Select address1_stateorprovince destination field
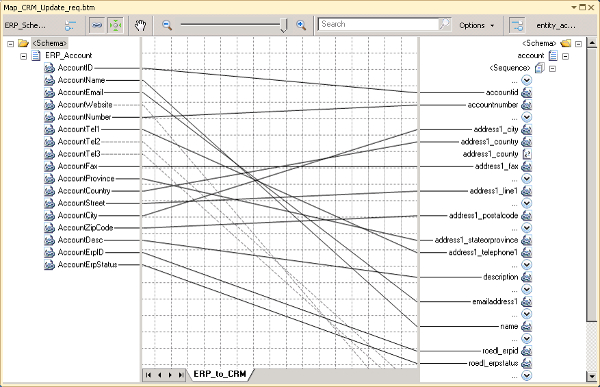 click(x=476, y=240)
